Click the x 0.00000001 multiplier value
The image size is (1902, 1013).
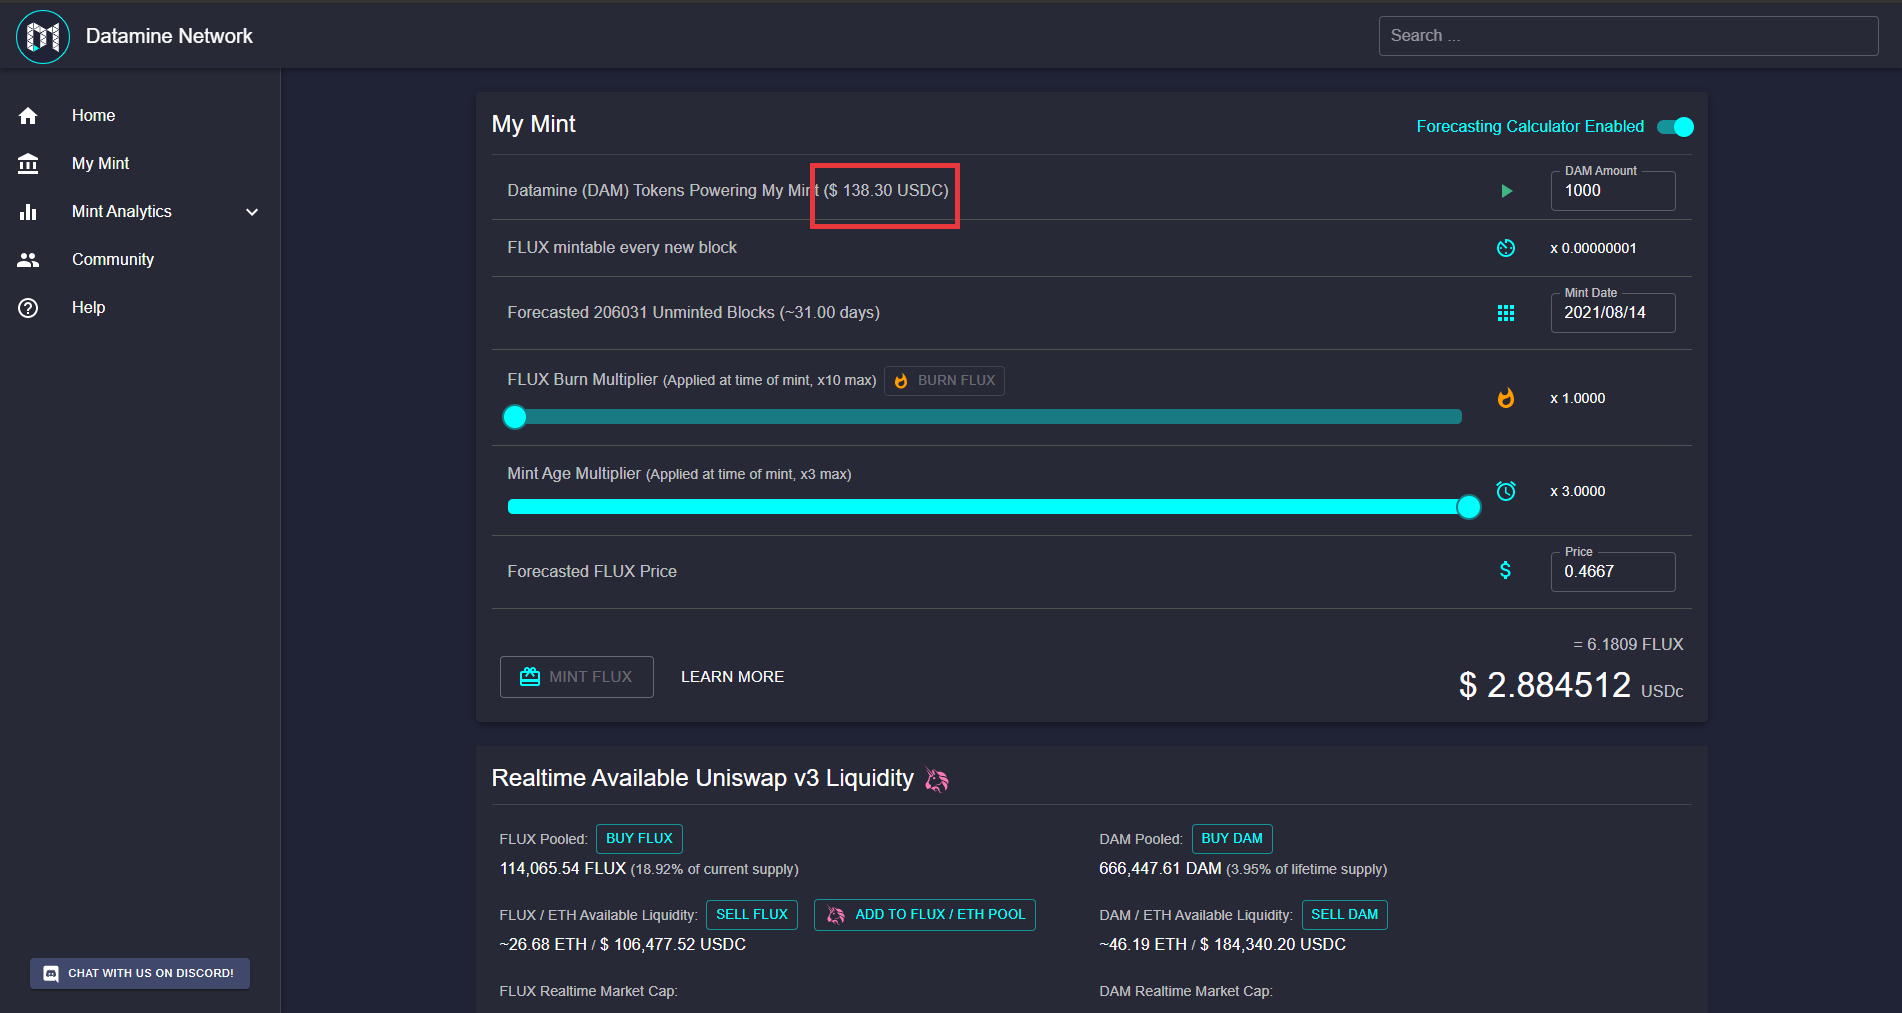point(1593,249)
